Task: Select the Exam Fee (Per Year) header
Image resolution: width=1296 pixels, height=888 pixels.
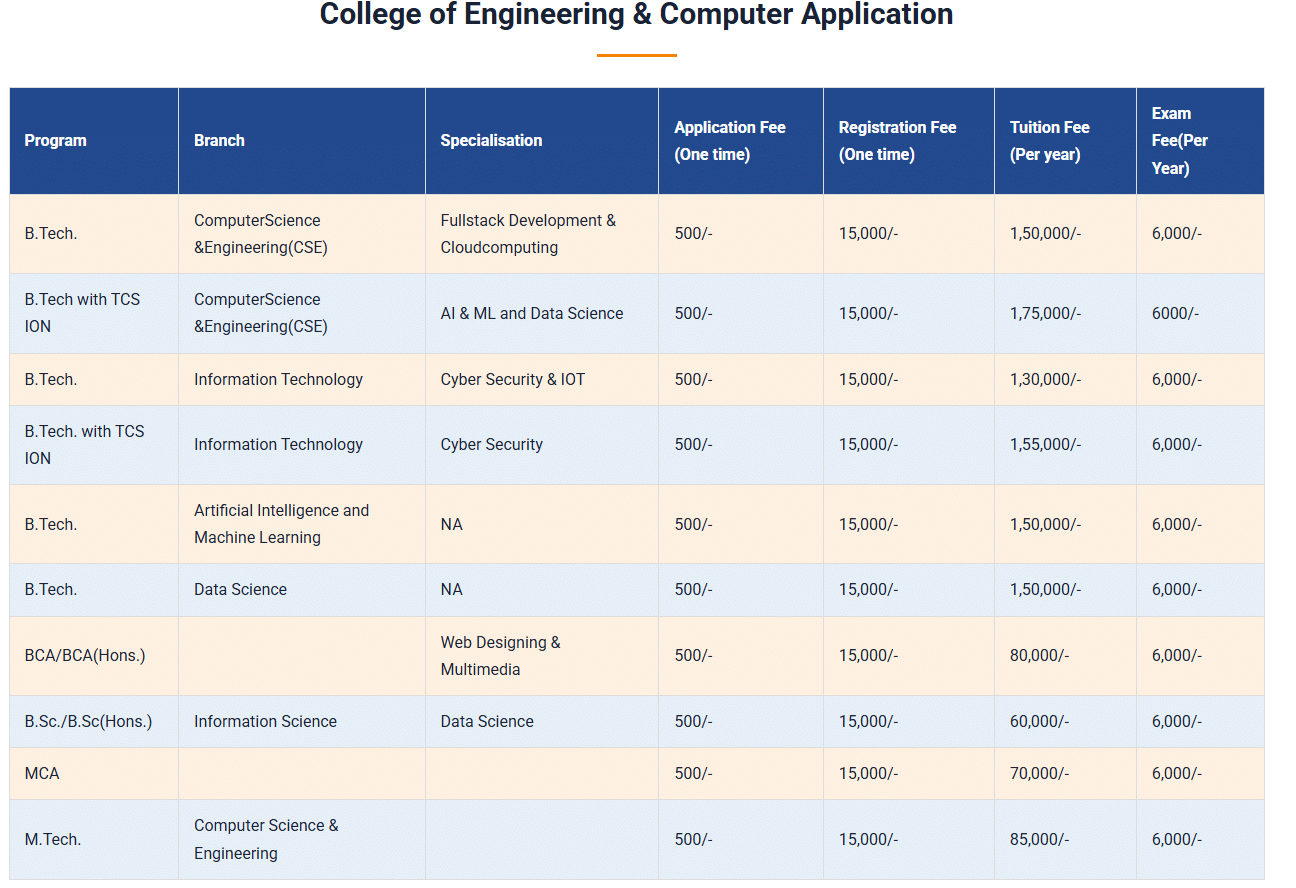Action: click(1179, 141)
